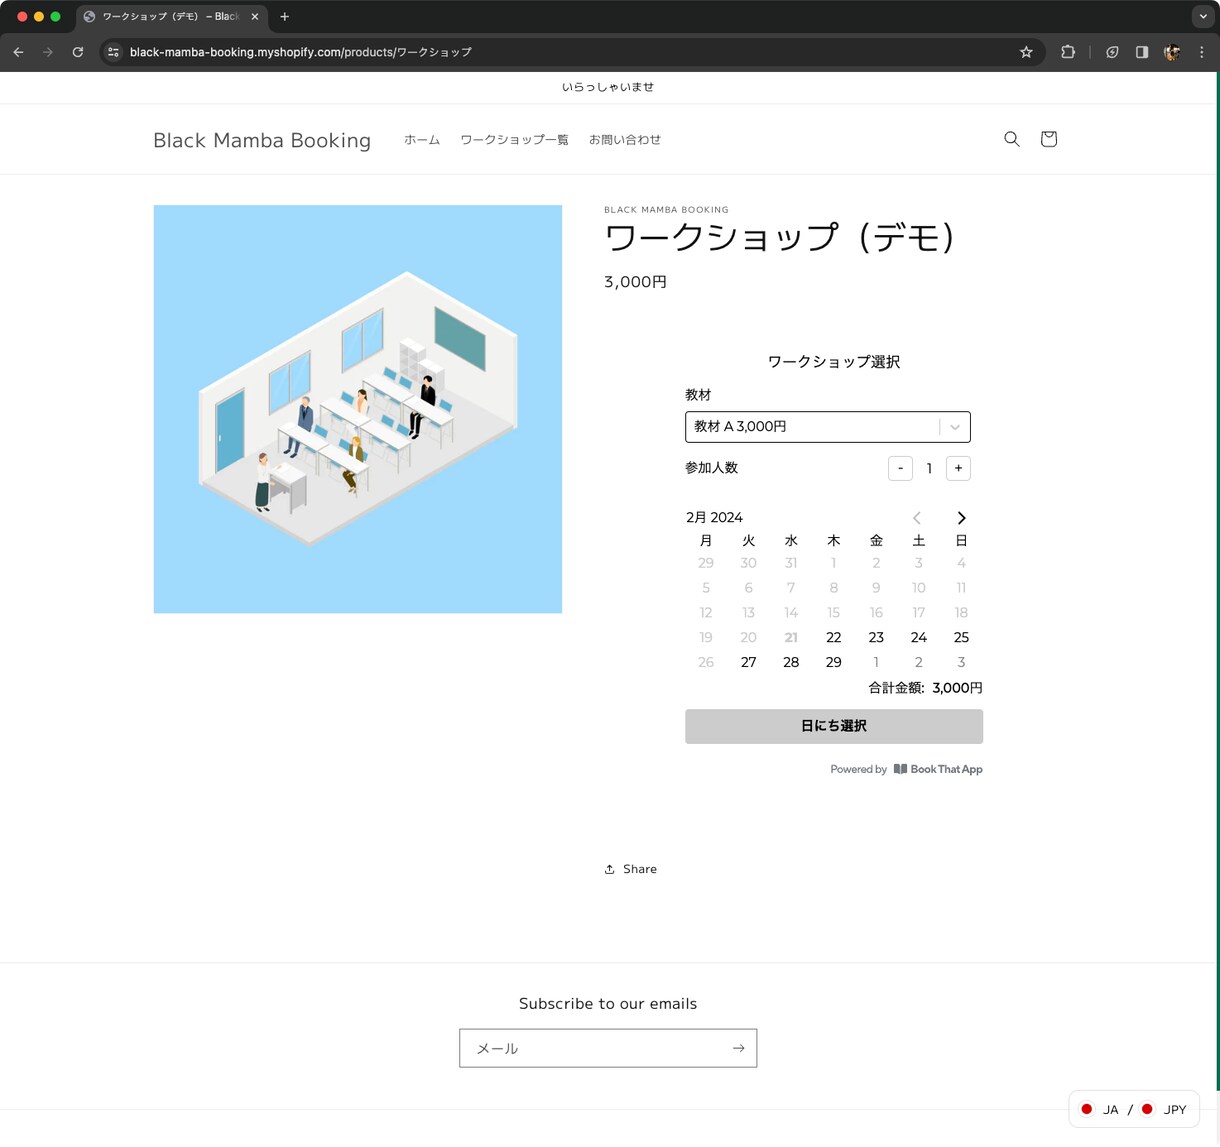Click today's date 21 on the calendar

click(x=791, y=637)
